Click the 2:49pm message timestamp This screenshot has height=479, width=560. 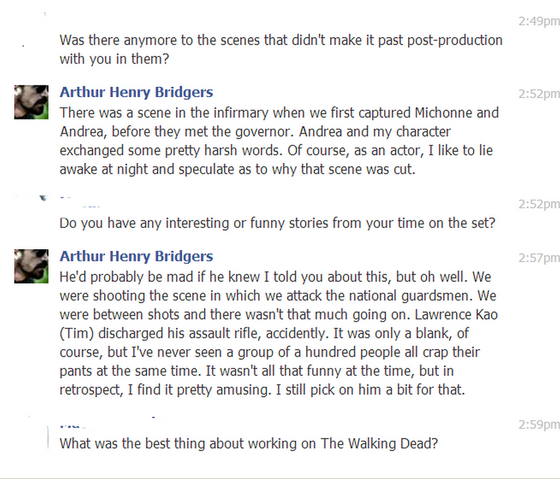[539, 21]
